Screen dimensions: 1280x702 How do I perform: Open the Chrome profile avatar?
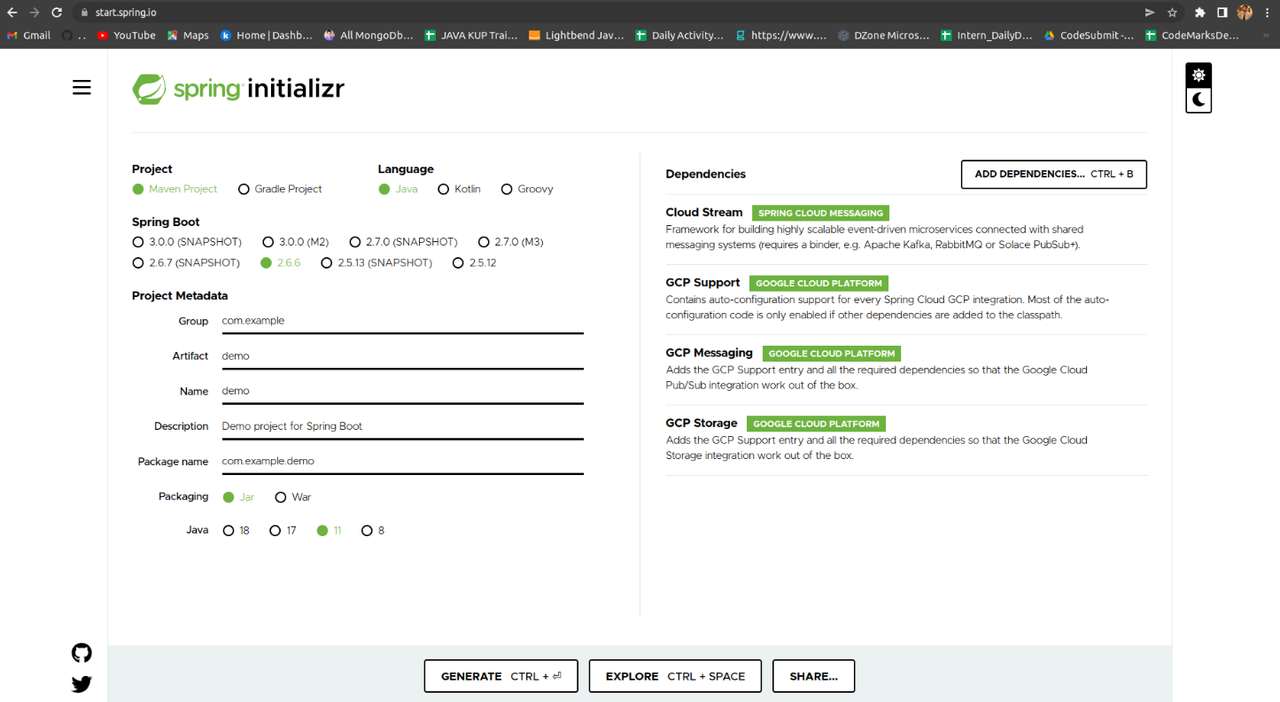(1245, 12)
